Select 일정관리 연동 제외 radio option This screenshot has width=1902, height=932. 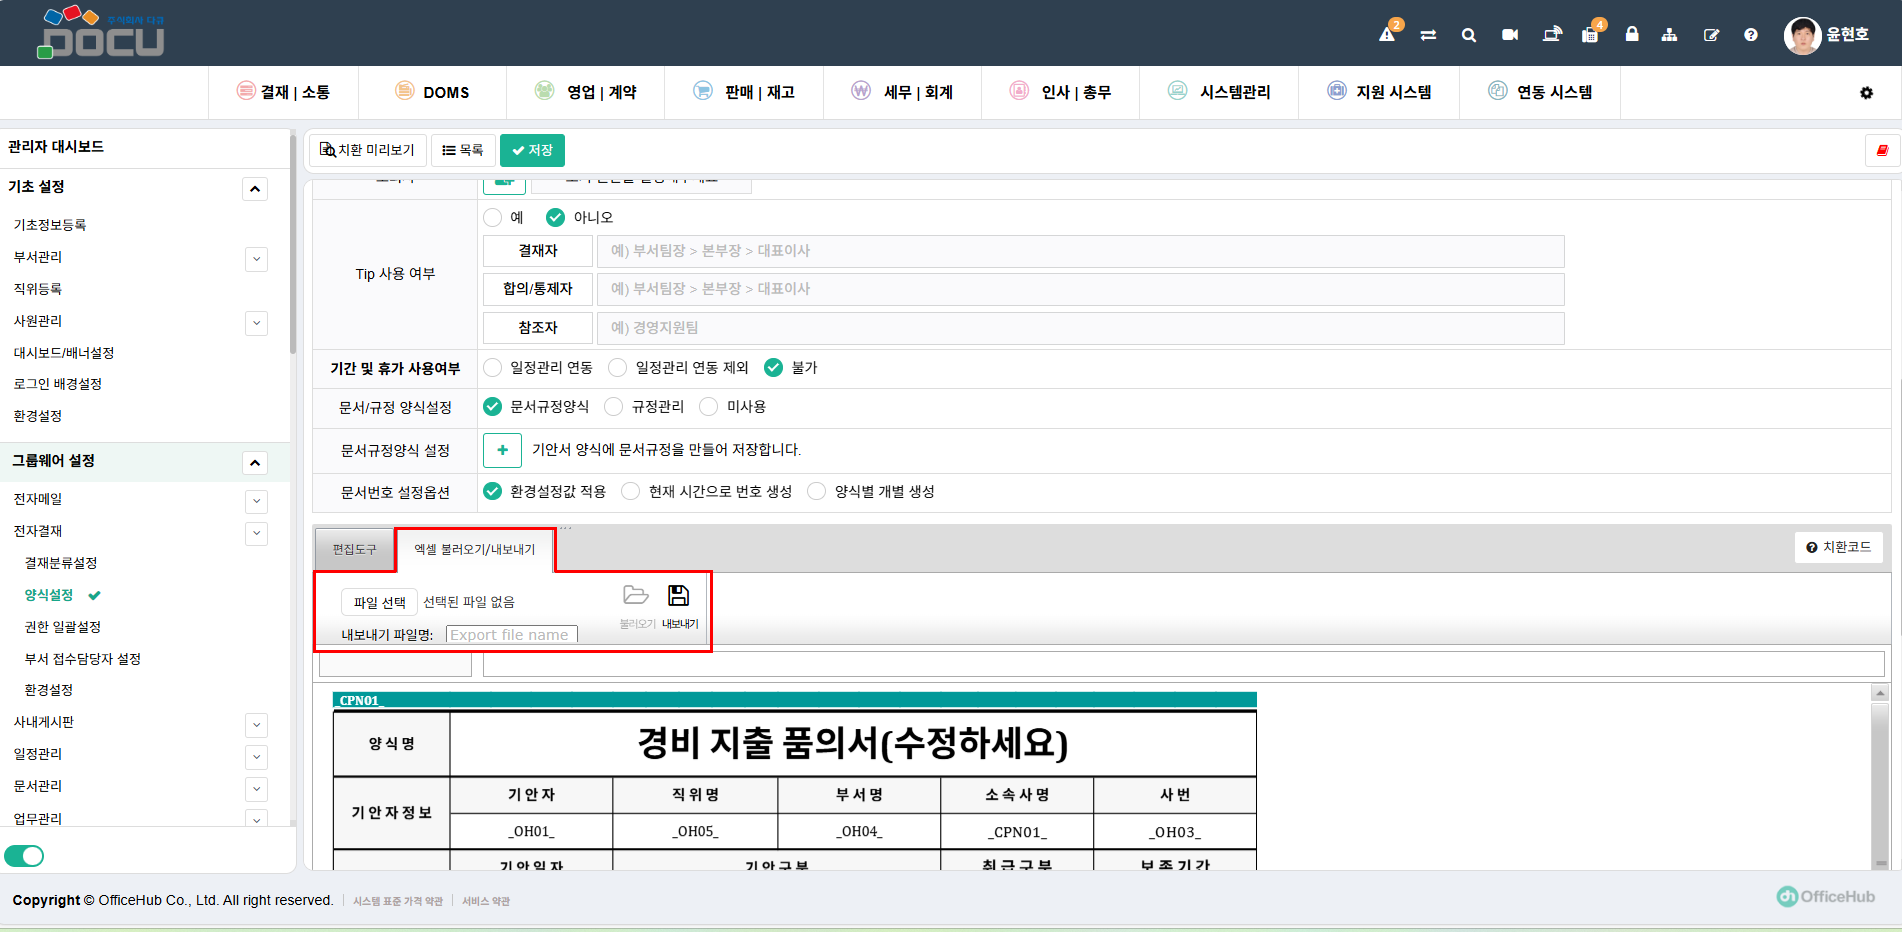(618, 367)
